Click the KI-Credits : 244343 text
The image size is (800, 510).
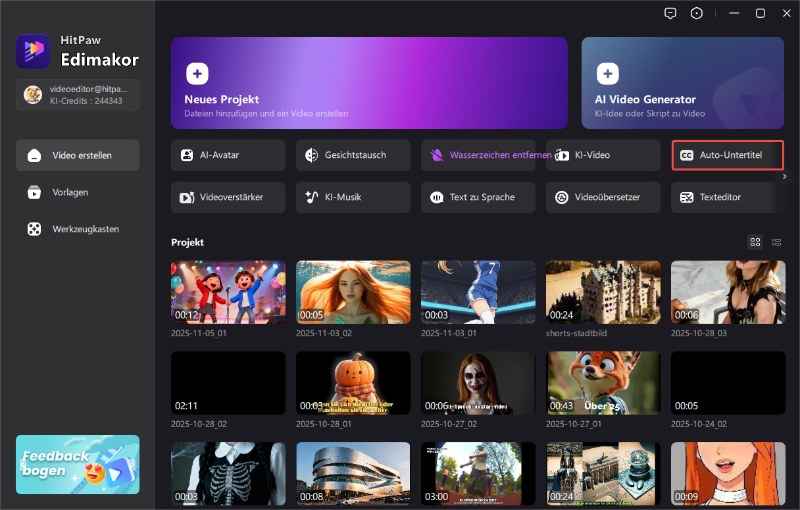pyautogui.click(x=86, y=101)
